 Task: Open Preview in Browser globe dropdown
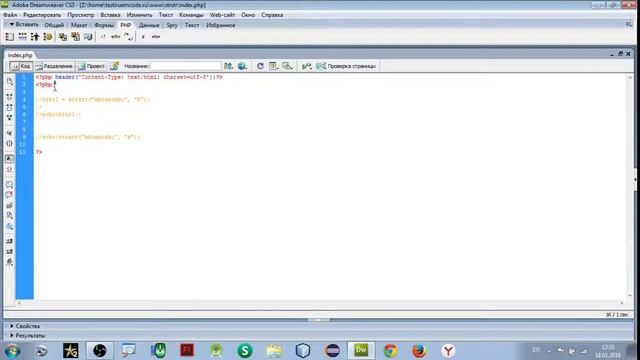tap(242, 66)
